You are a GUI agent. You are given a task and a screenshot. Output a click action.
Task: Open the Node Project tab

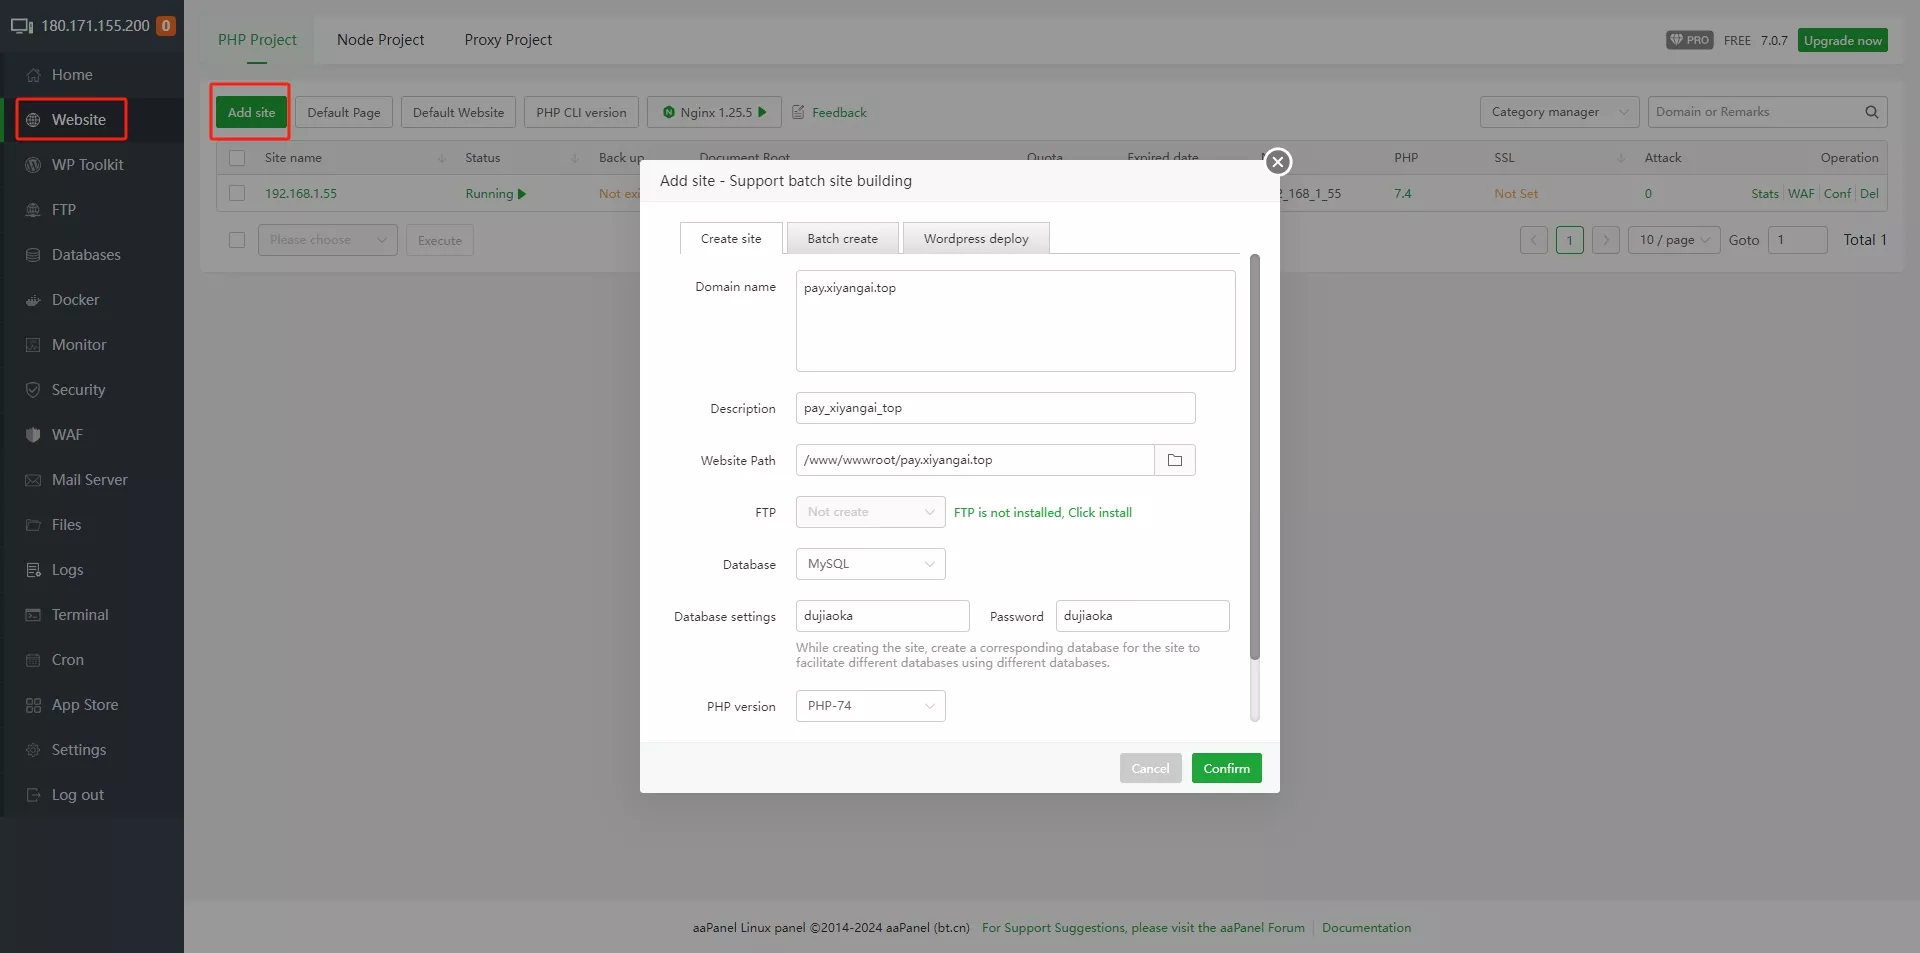[x=380, y=40]
